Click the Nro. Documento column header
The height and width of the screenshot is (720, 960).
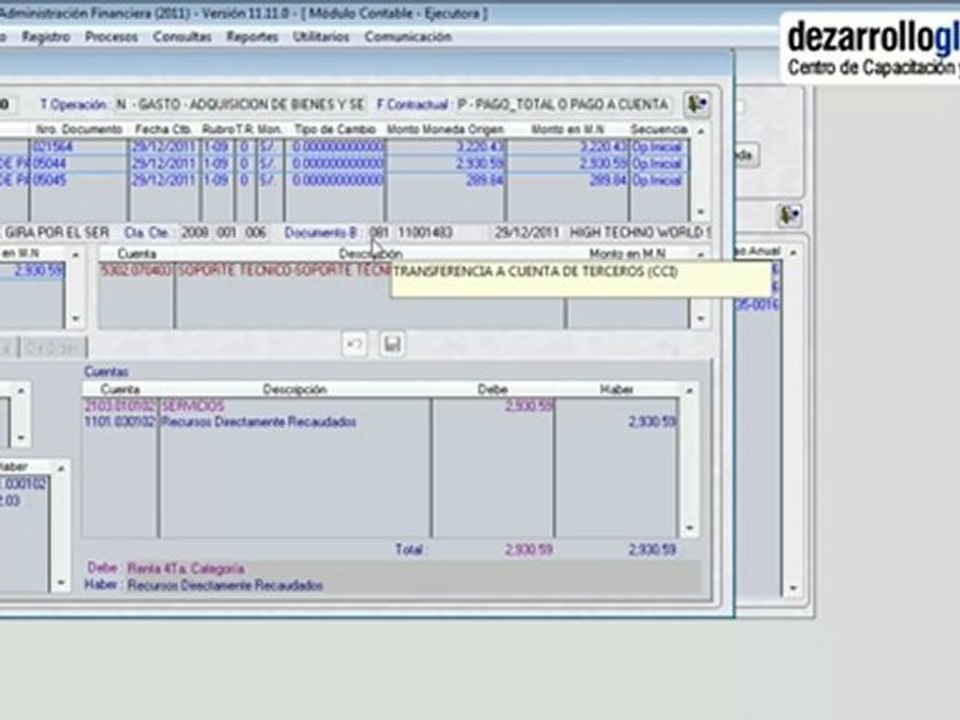[79, 129]
